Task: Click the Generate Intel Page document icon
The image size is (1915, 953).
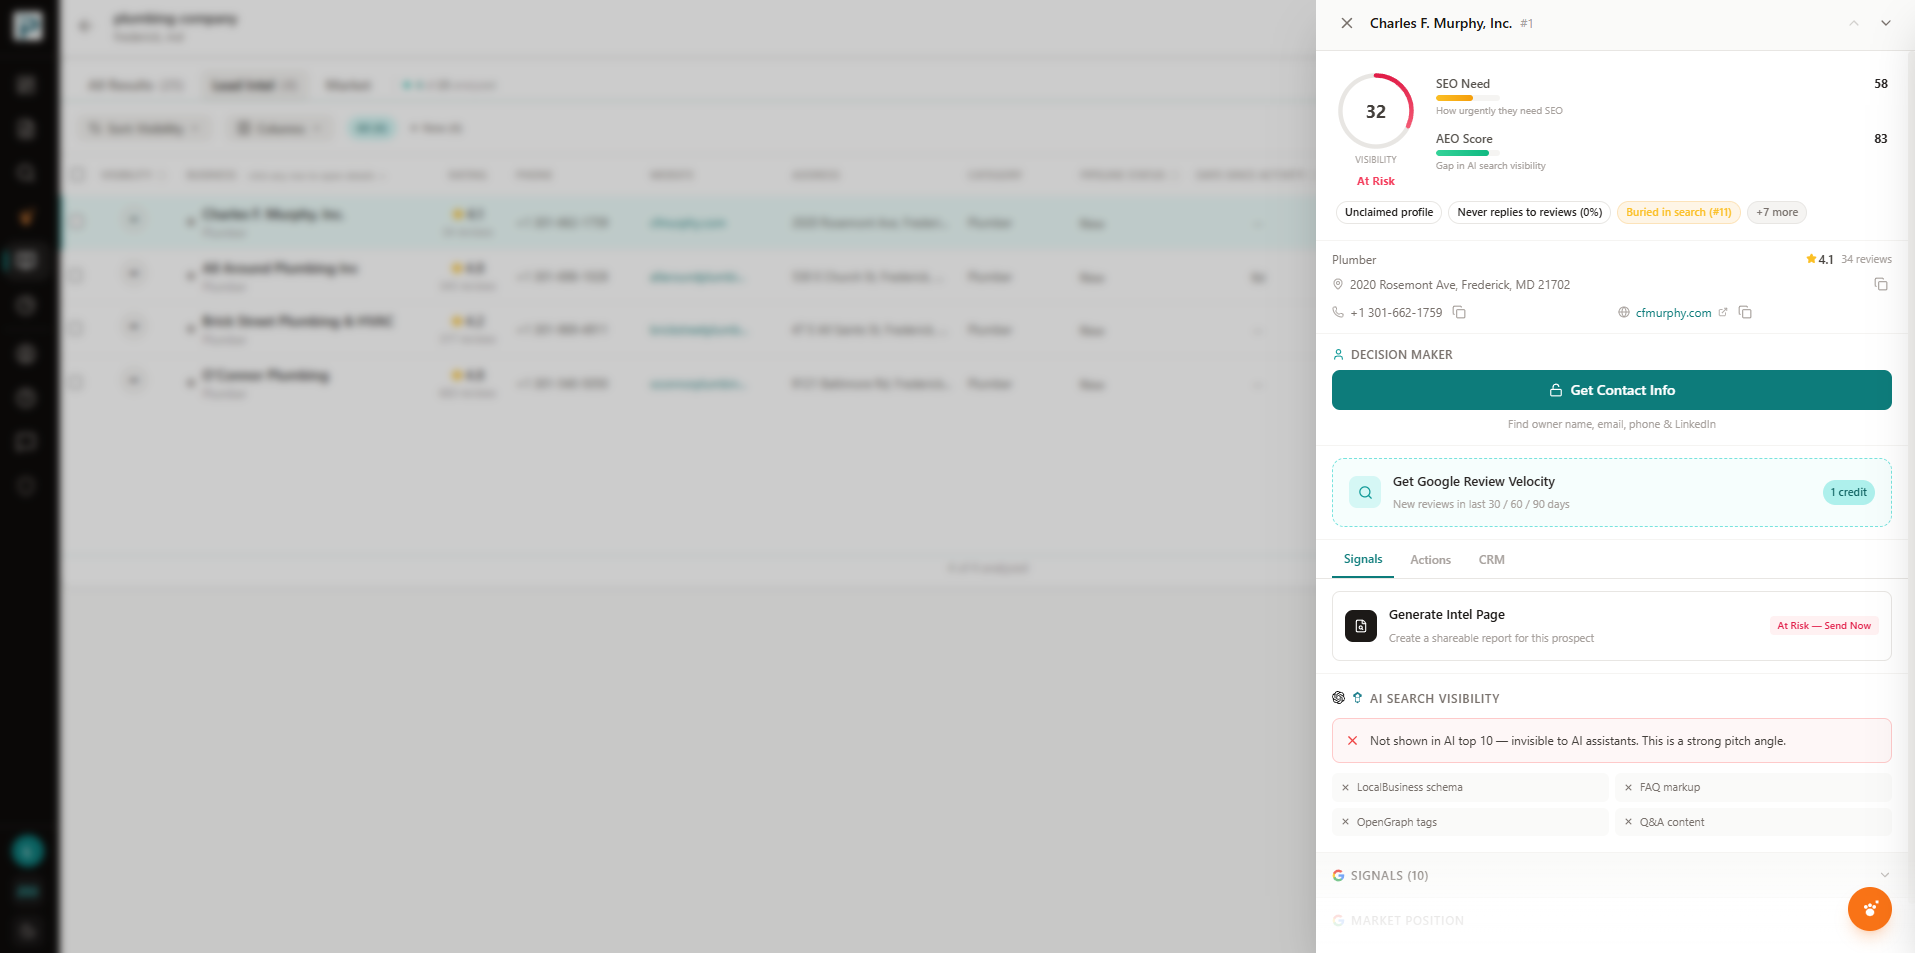Action: (1360, 625)
